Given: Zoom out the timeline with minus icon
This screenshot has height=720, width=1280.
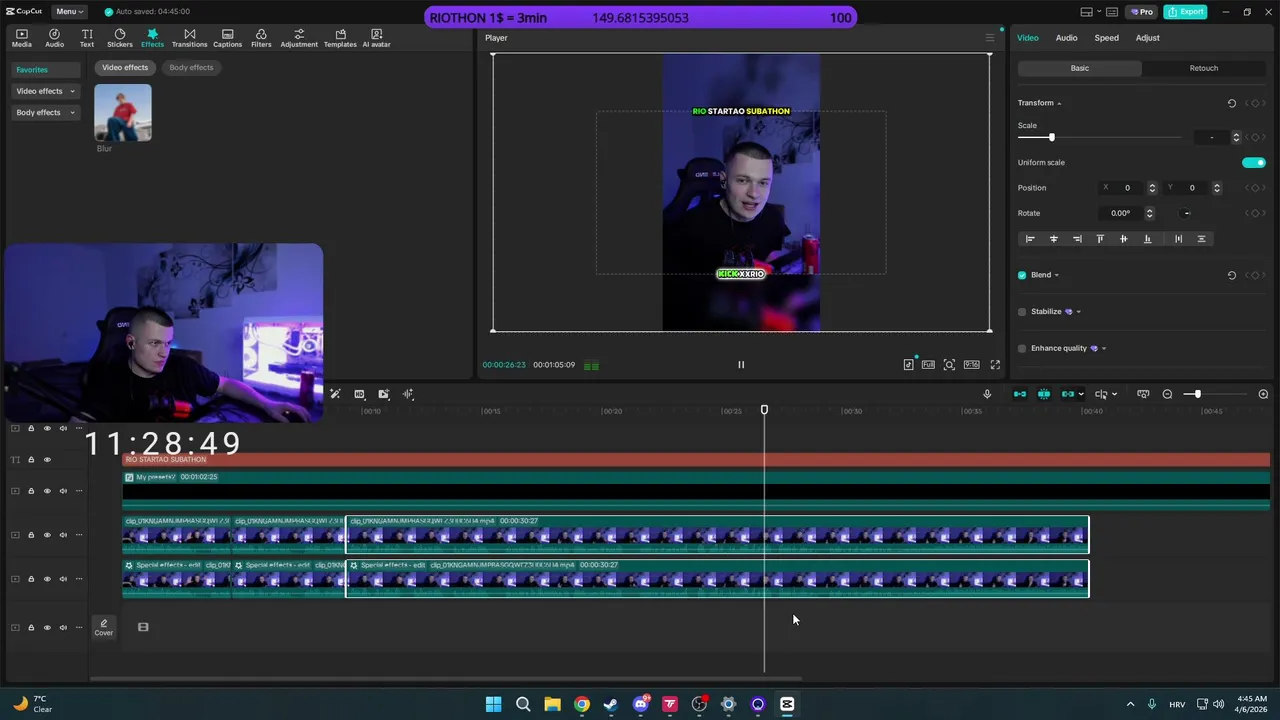Looking at the screenshot, I should pyautogui.click(x=1167, y=394).
